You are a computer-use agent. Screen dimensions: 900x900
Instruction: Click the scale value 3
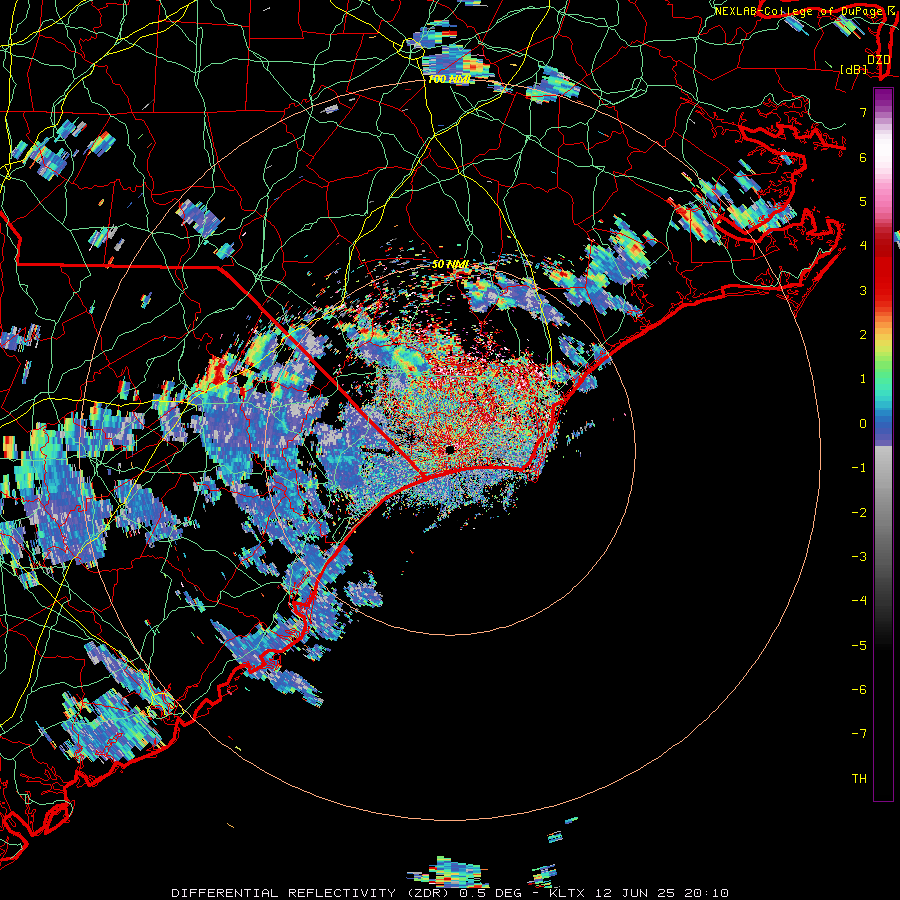click(x=863, y=290)
